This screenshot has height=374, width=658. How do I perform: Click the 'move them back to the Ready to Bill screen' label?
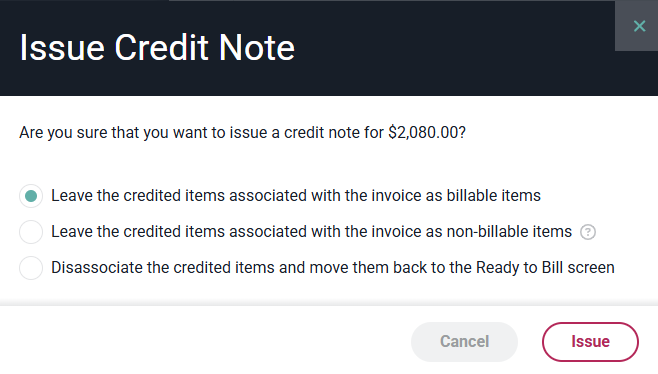pyautogui.click(x=333, y=268)
